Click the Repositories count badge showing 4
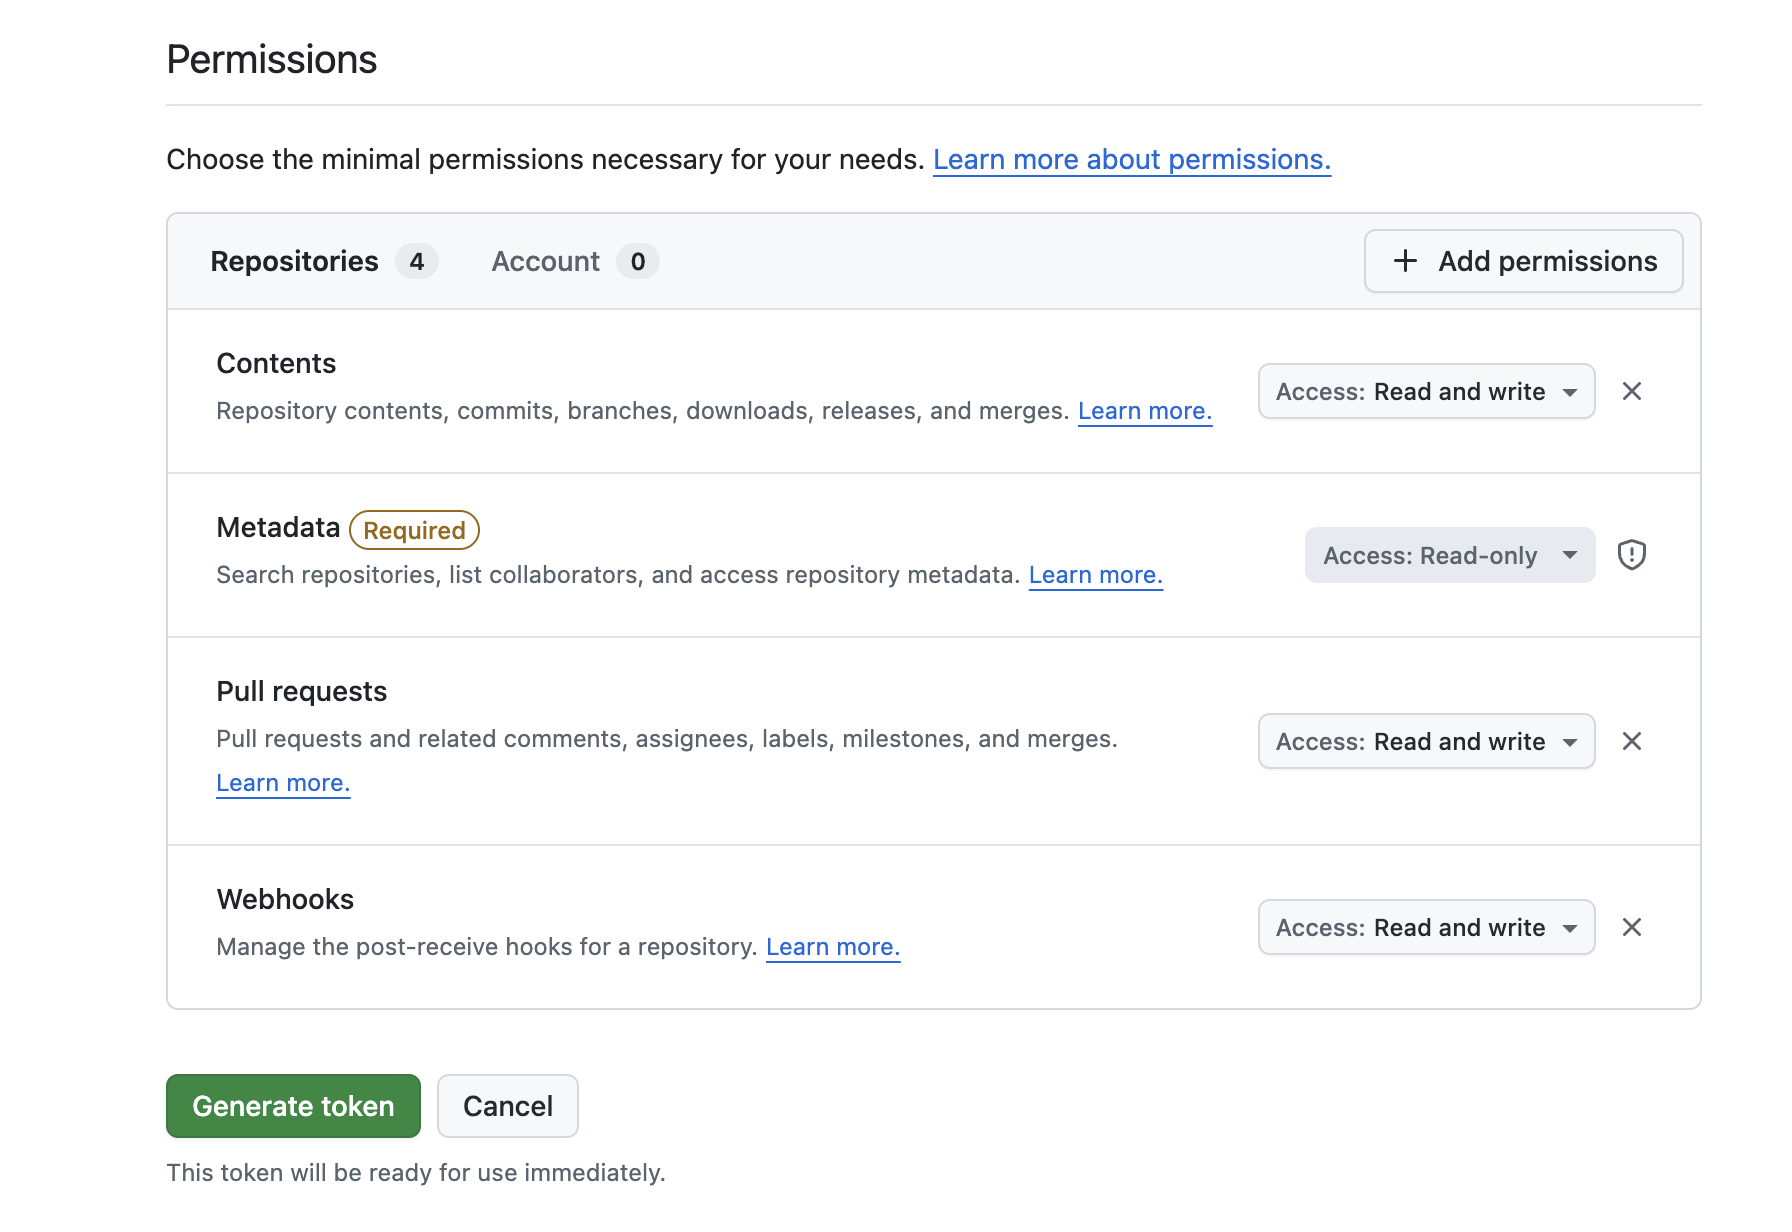 [x=417, y=261]
